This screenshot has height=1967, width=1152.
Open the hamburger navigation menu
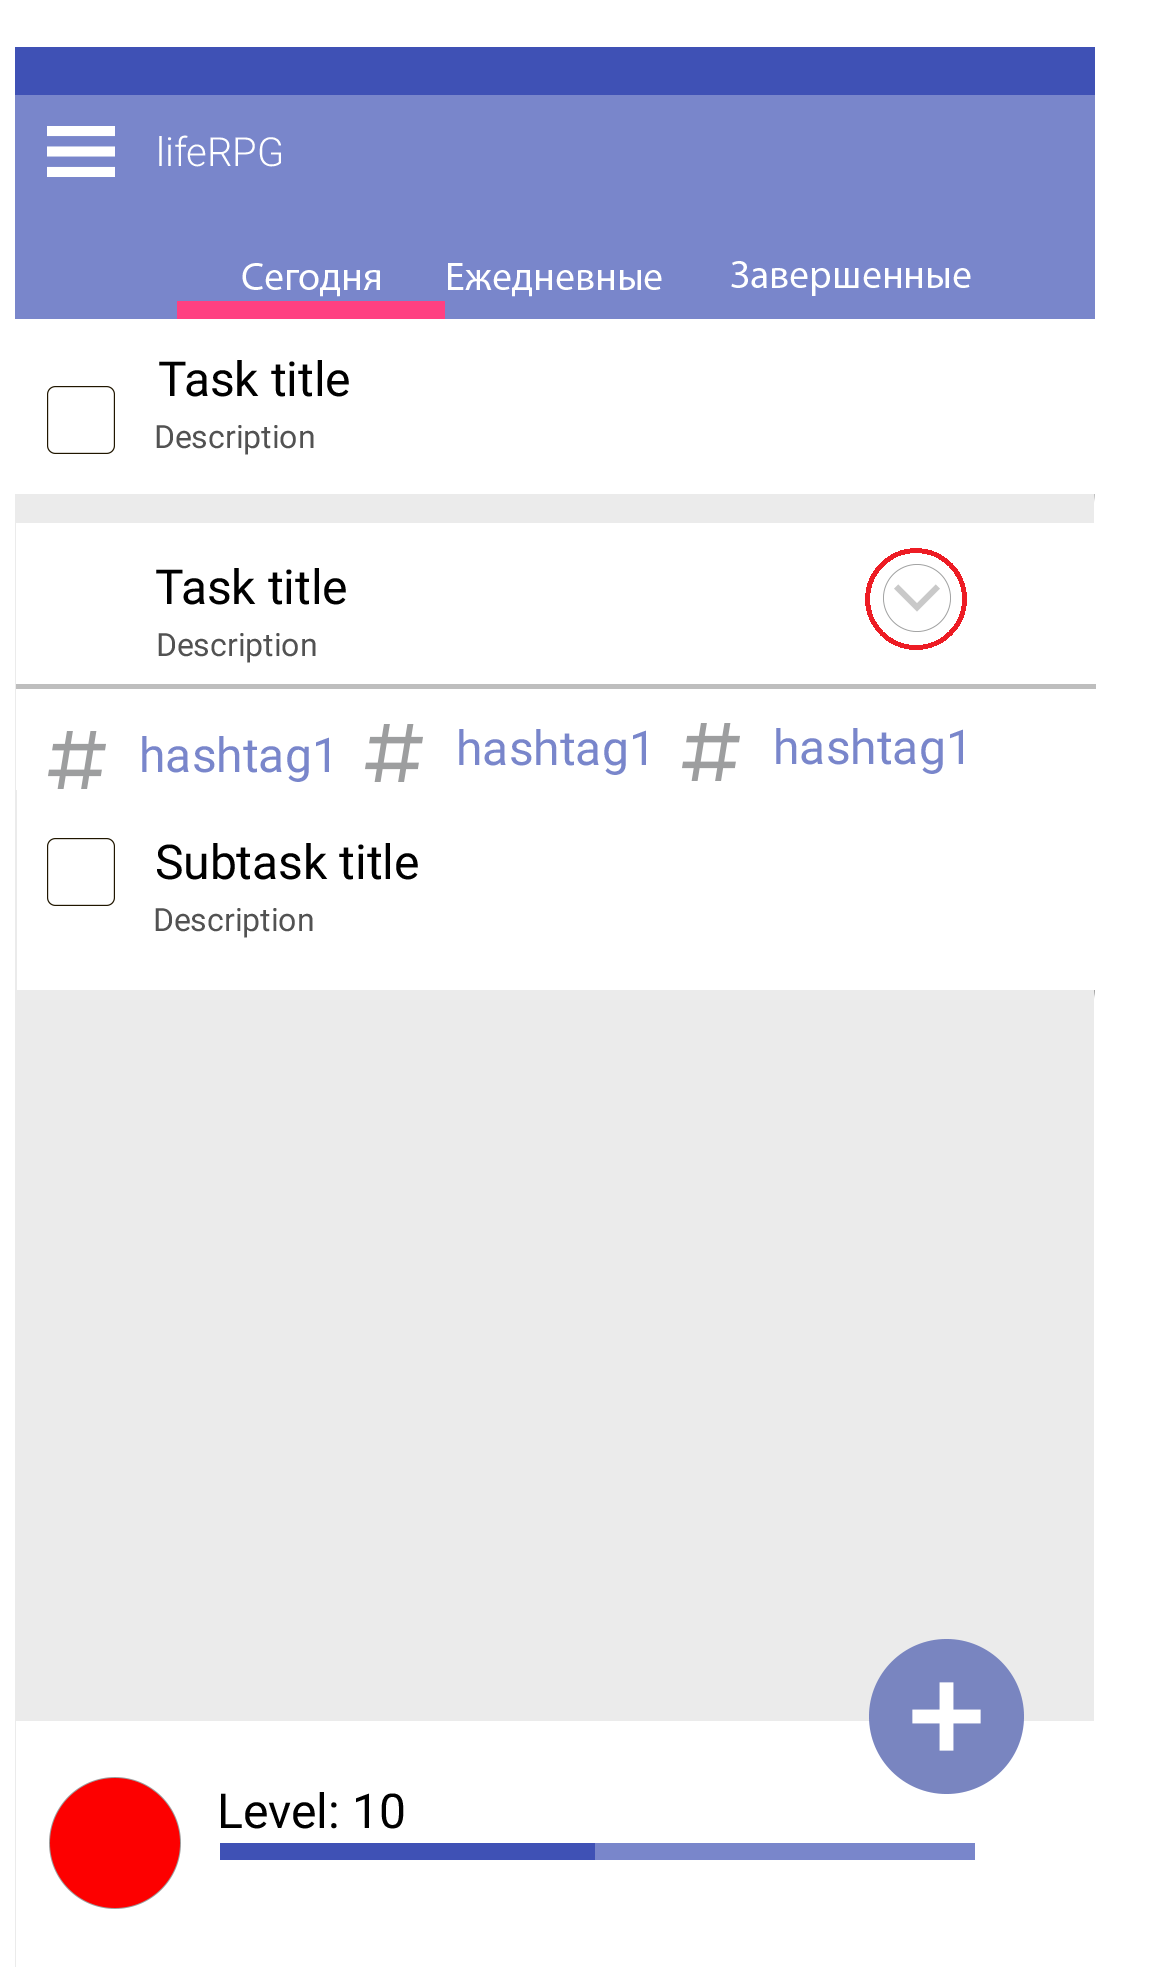(81, 152)
